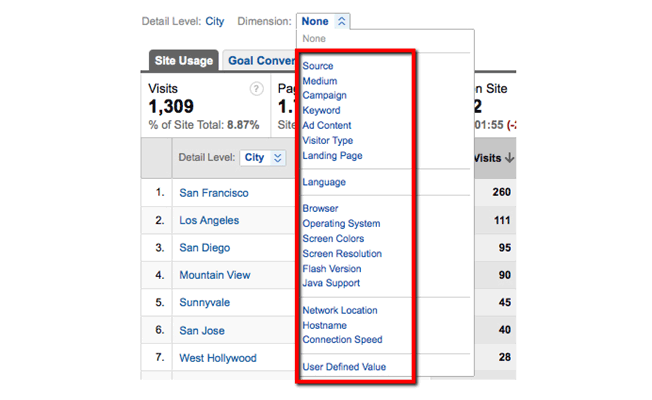Click the 28 visits value

point(505,358)
